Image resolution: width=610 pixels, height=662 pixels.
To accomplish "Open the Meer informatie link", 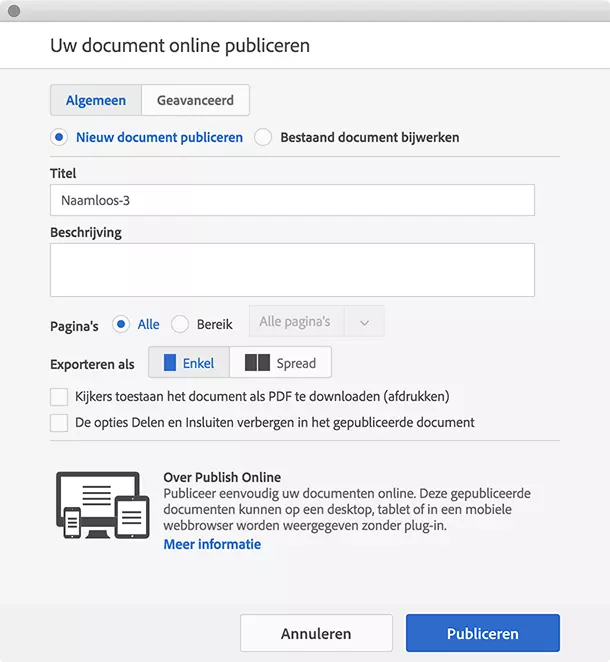I will click(x=212, y=544).
